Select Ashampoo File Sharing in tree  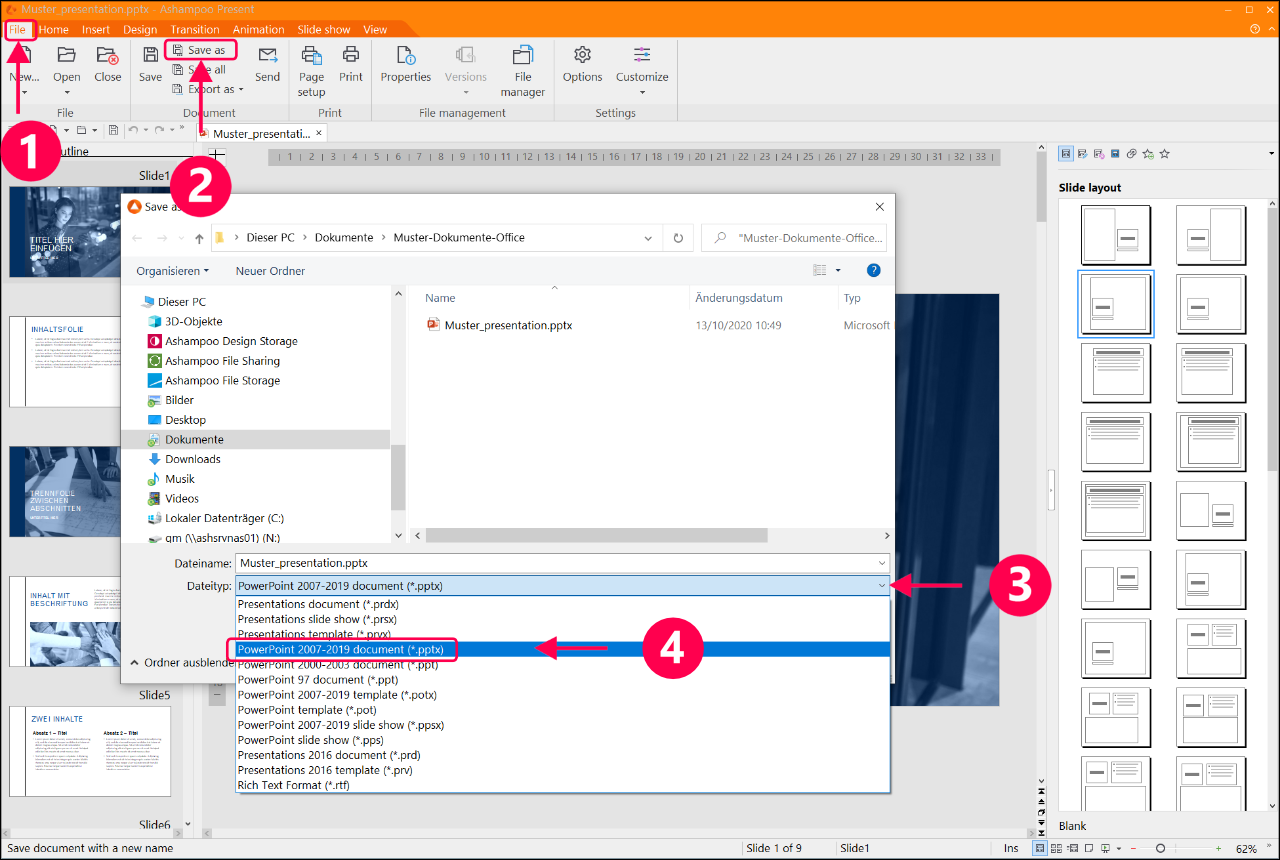click(222, 361)
